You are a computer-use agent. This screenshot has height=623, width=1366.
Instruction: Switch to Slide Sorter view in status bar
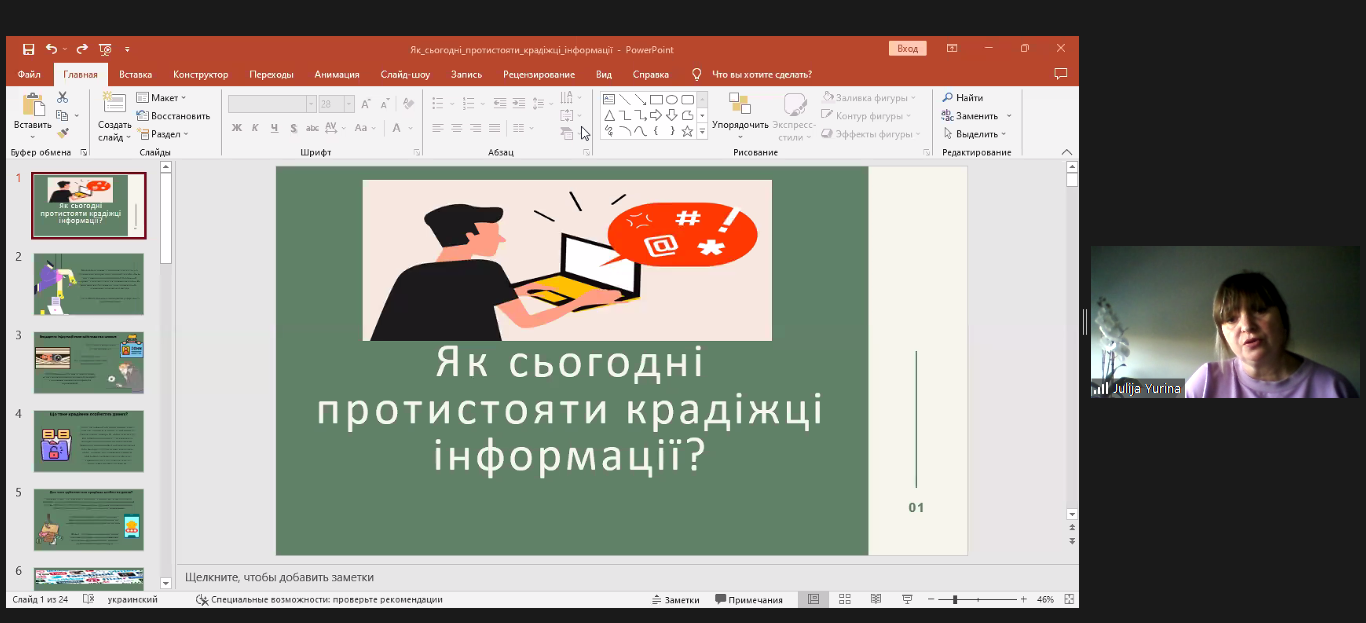845,599
